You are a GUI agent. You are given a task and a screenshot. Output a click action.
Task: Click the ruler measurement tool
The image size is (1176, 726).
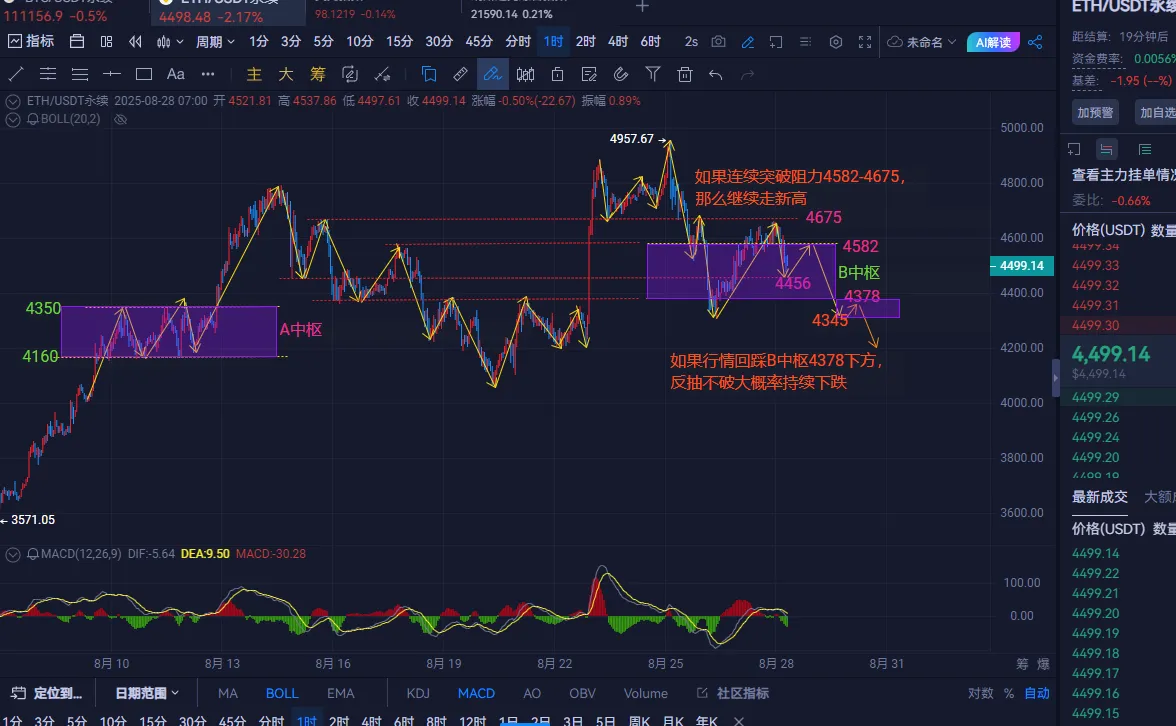[x=460, y=74]
